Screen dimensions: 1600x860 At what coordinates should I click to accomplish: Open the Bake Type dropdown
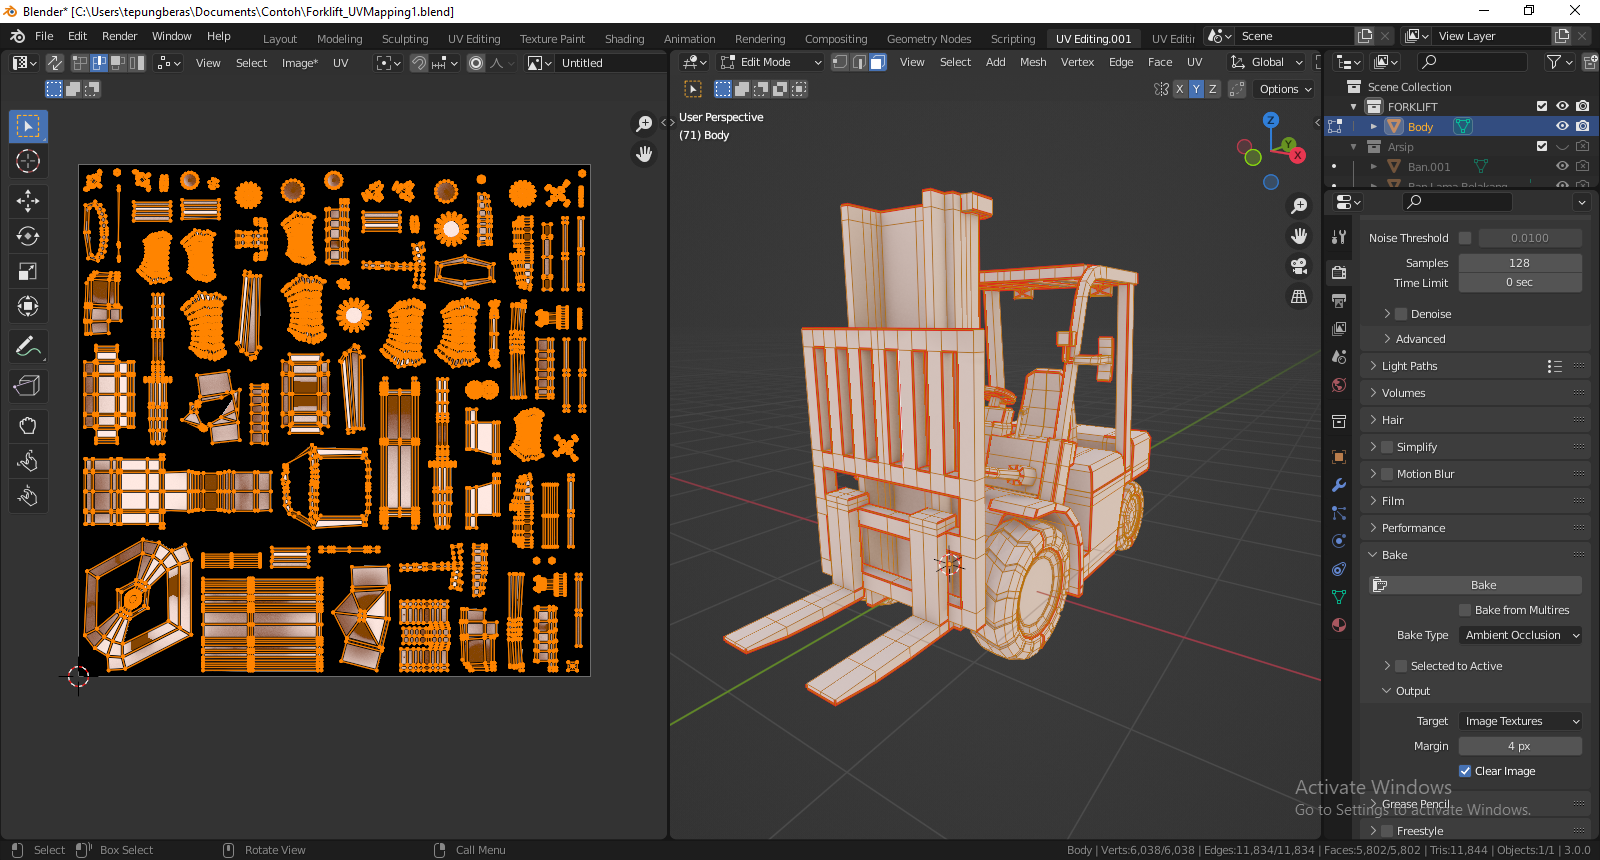point(1521,635)
